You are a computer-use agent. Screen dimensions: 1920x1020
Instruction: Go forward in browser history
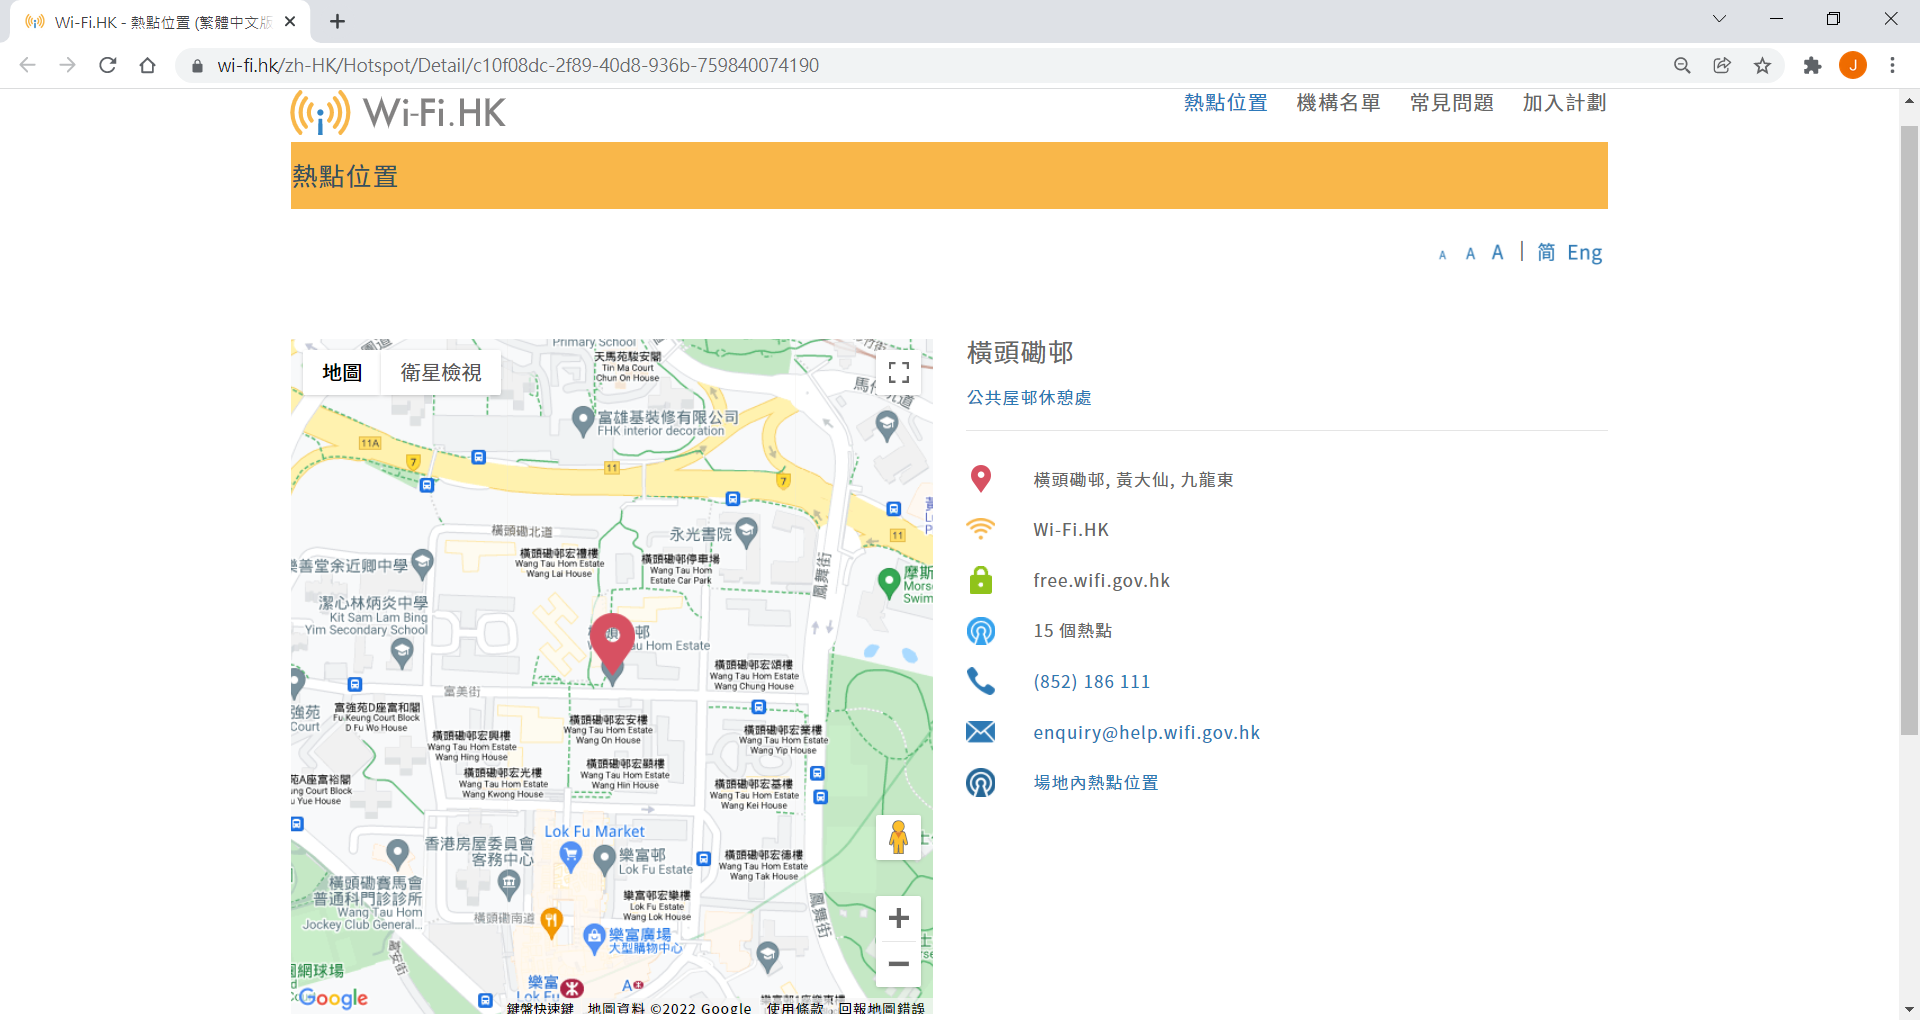(67, 65)
